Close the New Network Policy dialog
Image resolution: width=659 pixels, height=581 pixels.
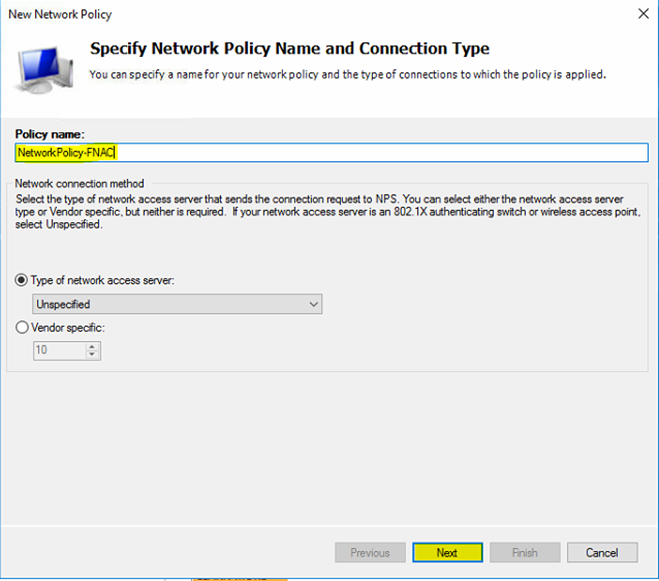click(641, 14)
